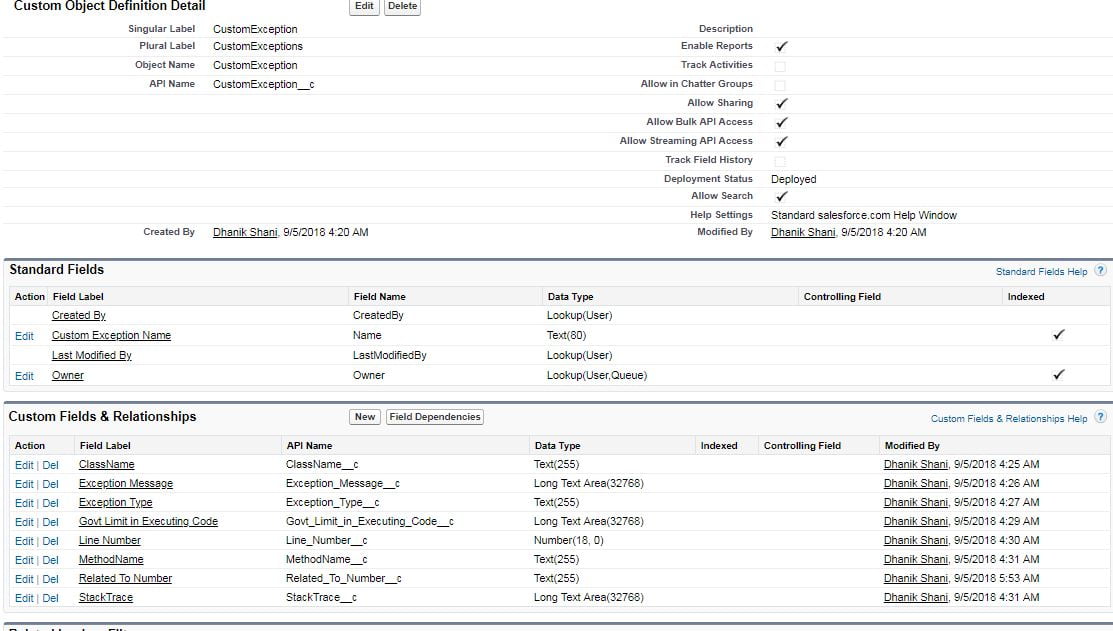Open the Owner standard field details
The height and width of the screenshot is (631, 1113).
tap(67, 375)
